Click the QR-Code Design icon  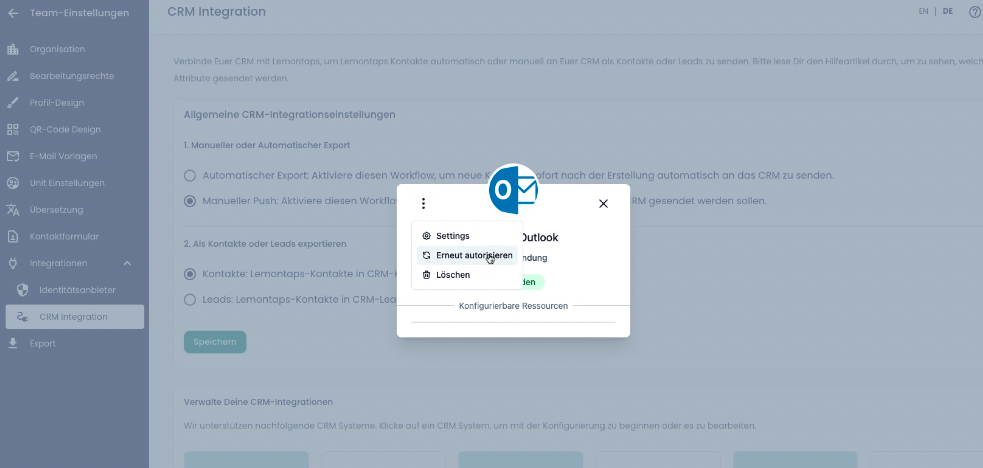click(13, 130)
